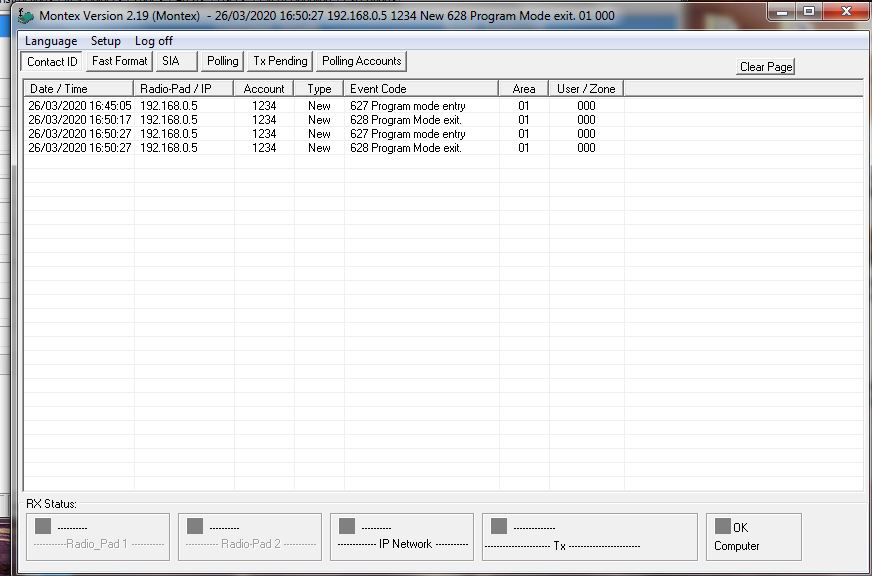Click the Radio-Pad 2 status indicator square
This screenshot has width=872, height=576.
tap(195, 526)
